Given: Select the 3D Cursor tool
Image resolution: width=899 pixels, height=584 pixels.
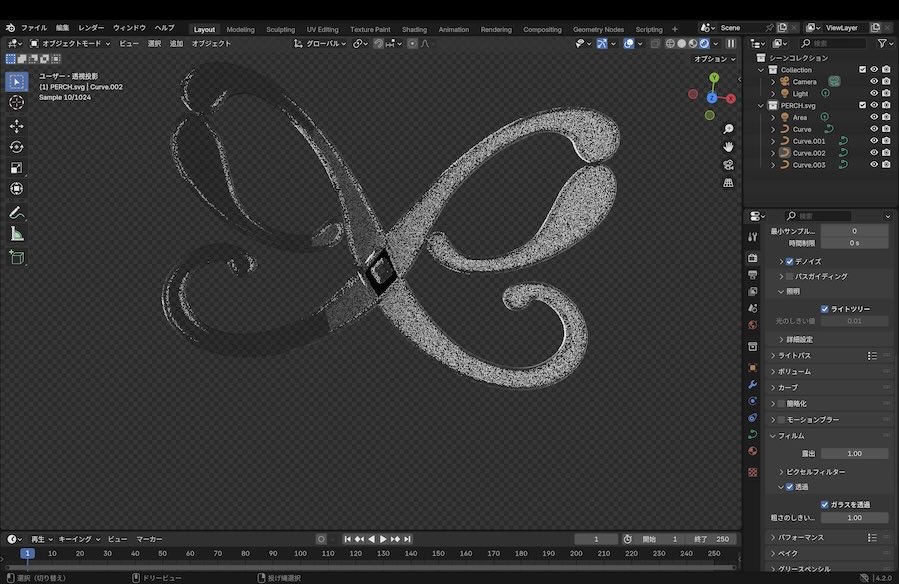Looking at the screenshot, I should pyautogui.click(x=16, y=103).
